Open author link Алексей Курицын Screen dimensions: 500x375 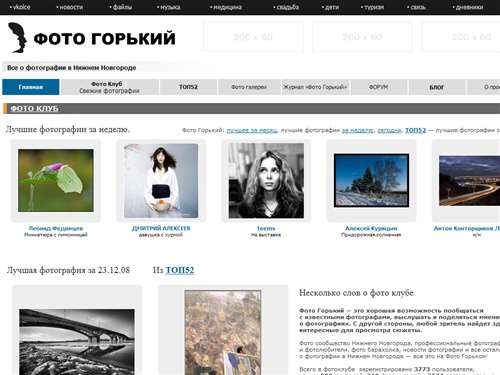click(371, 228)
